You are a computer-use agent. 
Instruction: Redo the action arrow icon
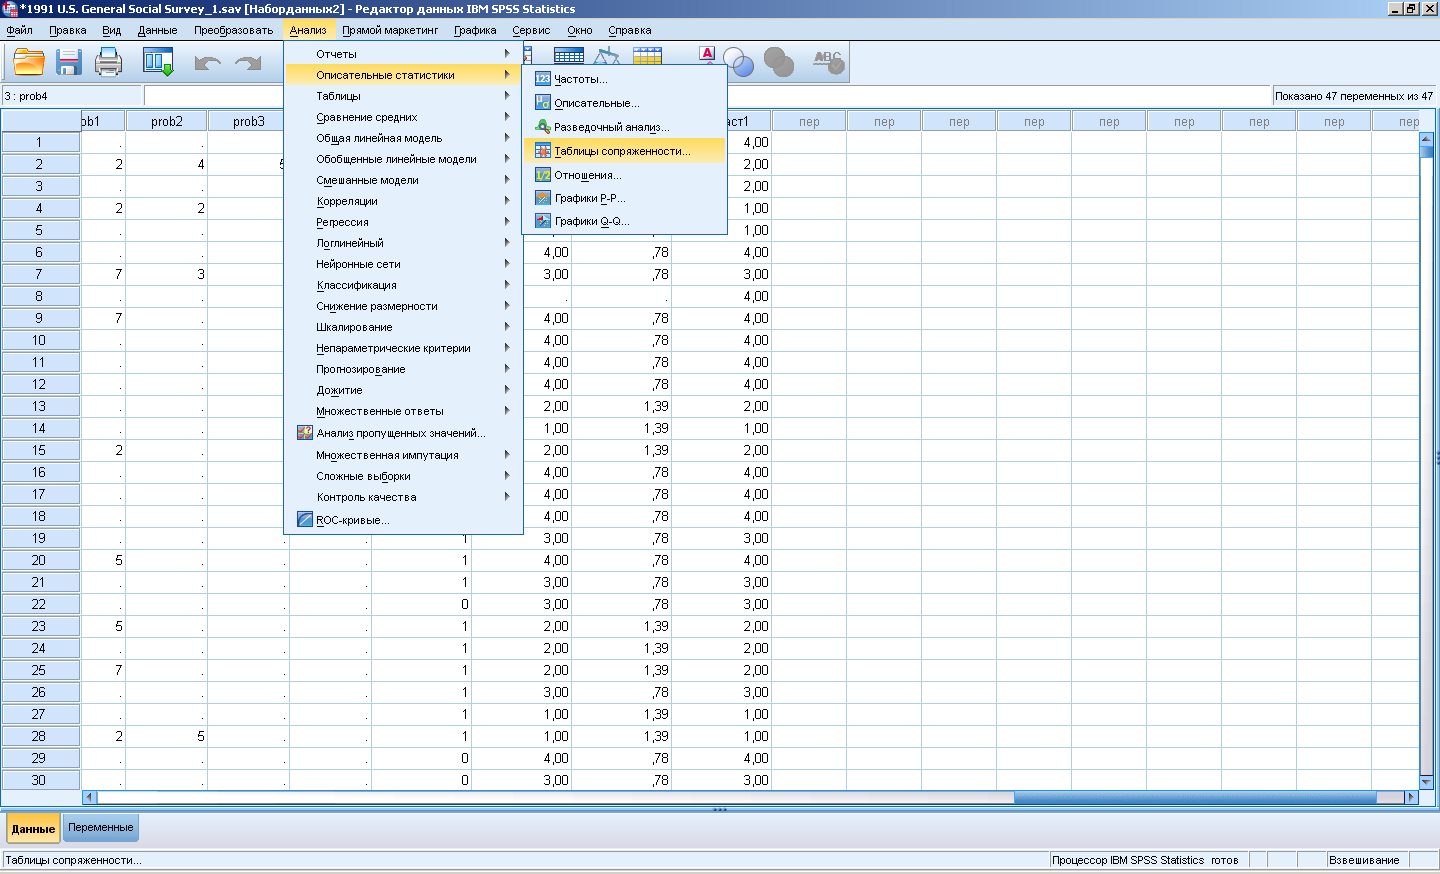pyautogui.click(x=248, y=63)
